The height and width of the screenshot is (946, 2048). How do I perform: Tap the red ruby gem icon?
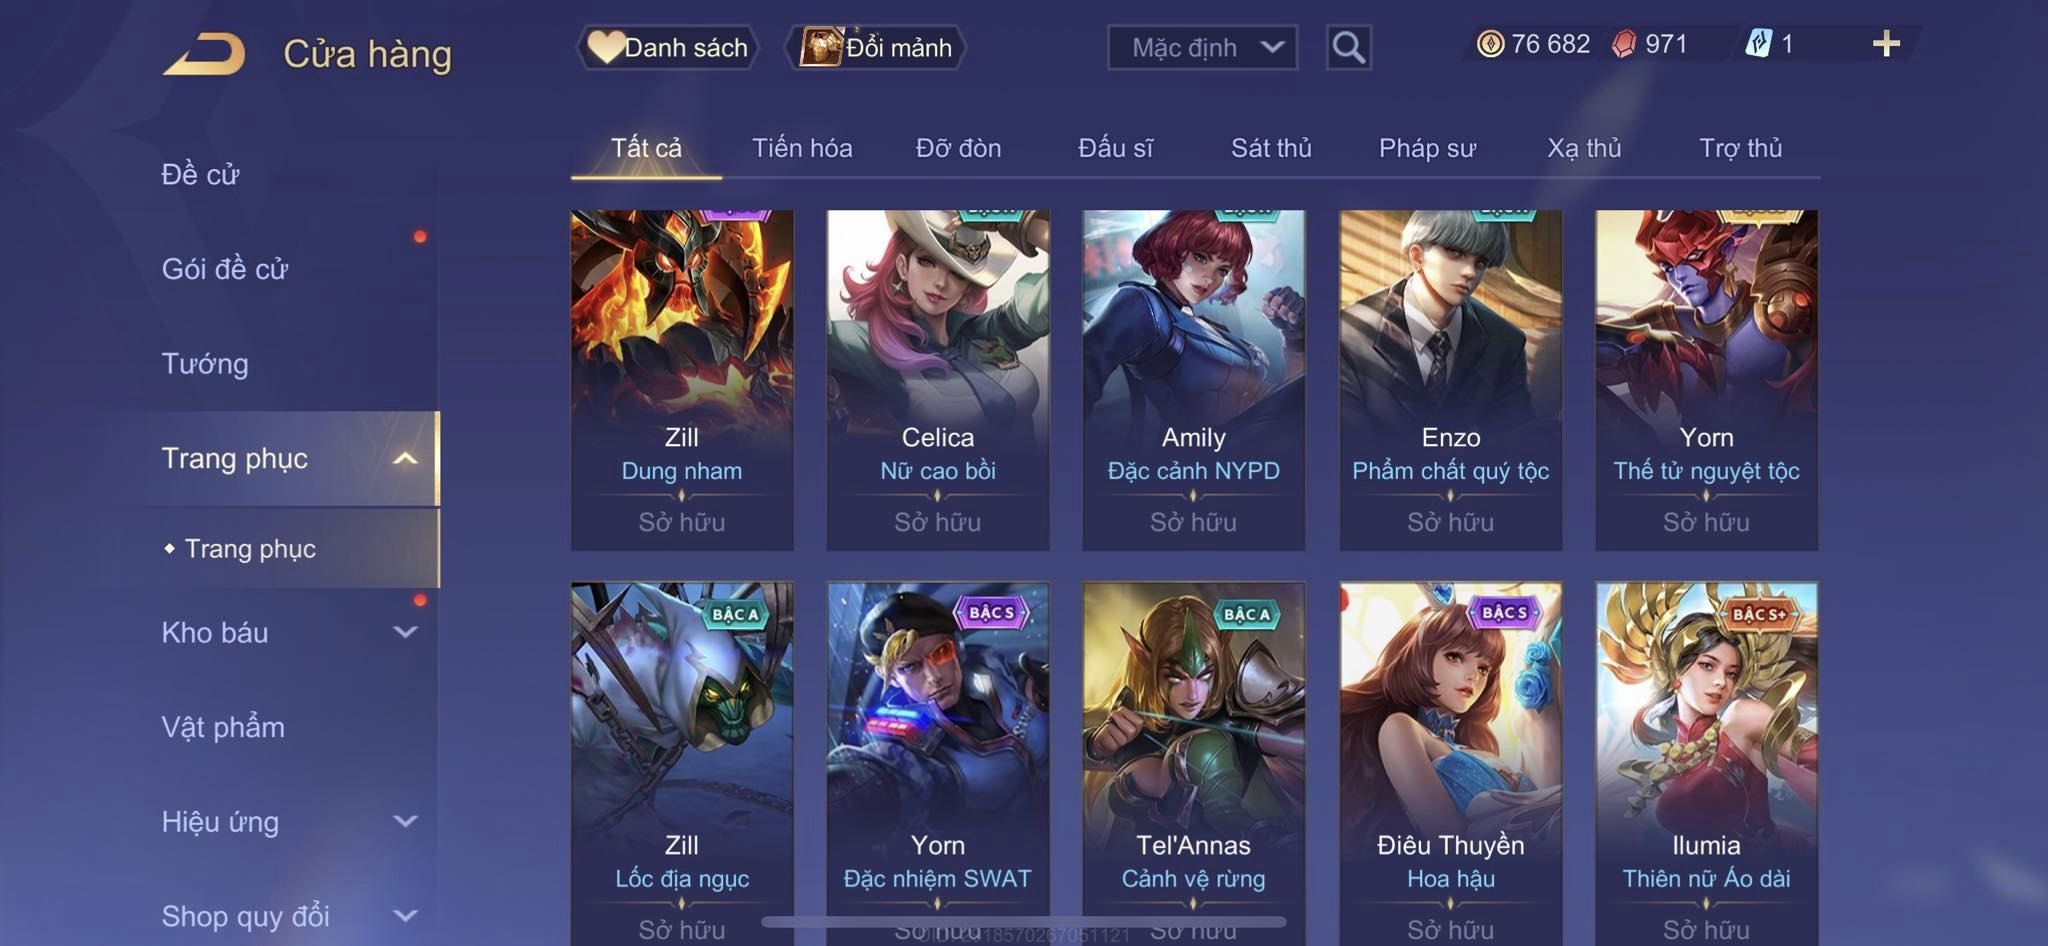pos(1624,44)
